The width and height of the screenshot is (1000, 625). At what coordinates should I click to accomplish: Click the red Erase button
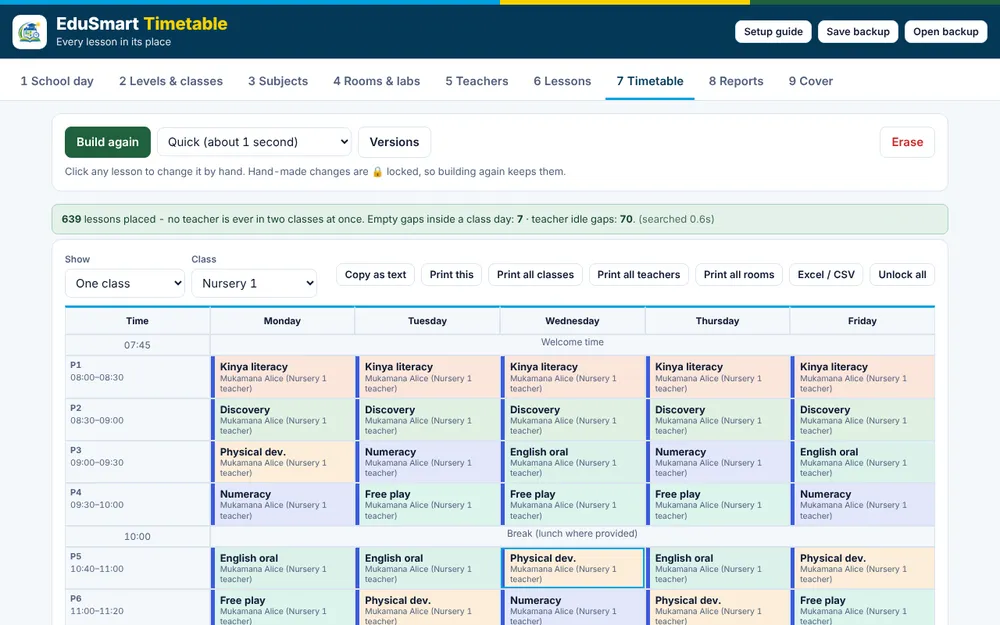click(907, 142)
